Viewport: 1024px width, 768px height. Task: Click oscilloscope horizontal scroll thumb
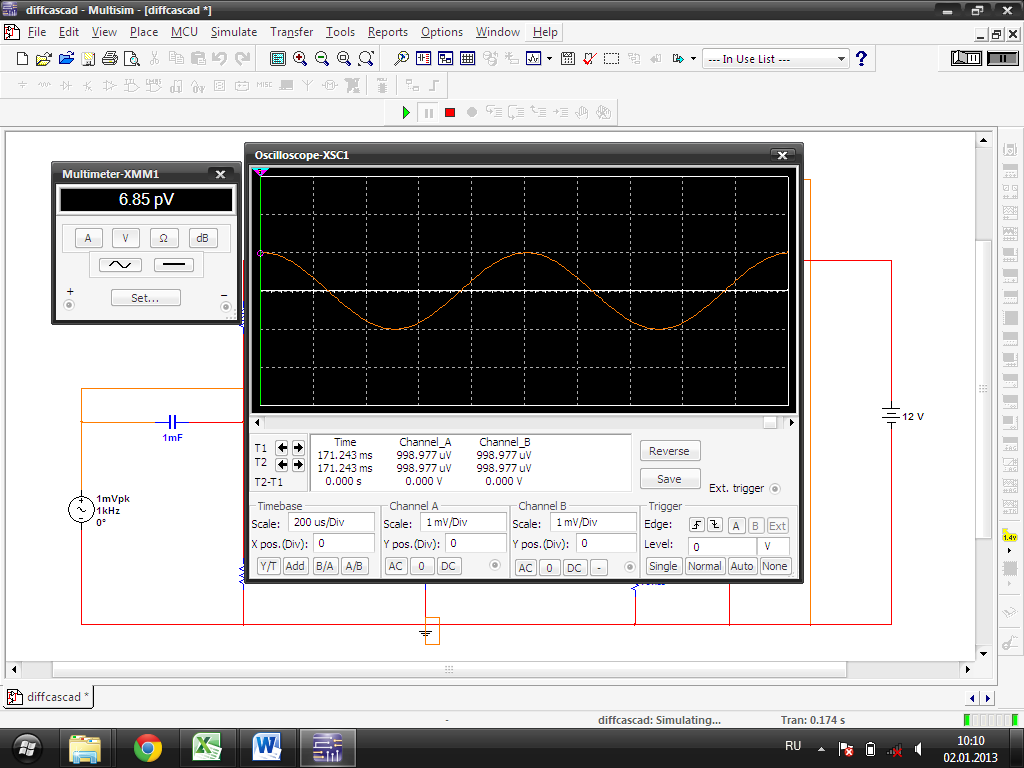[x=770, y=423]
